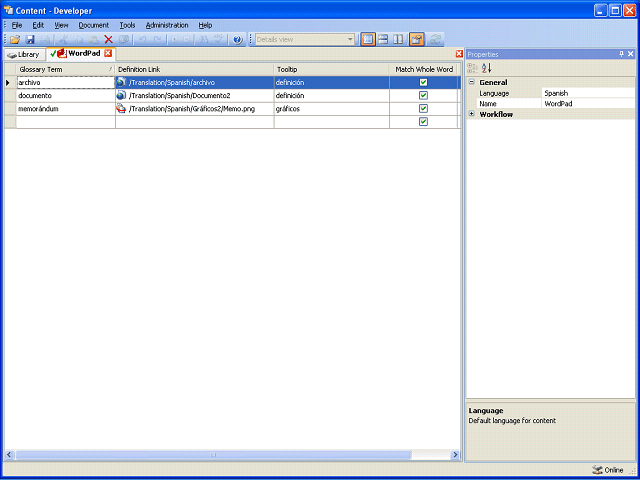
Task: Click the Categorized view icon in Properties
Action: coord(472,68)
